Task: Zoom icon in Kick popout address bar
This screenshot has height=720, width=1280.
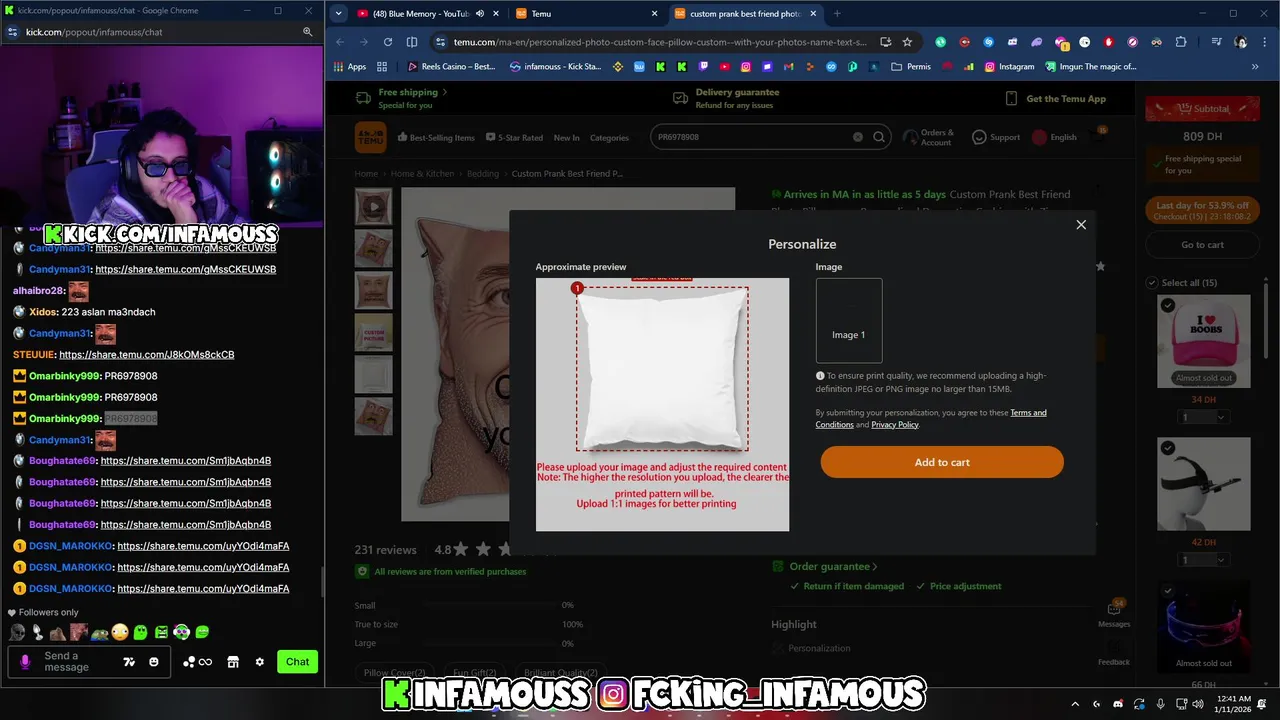Action: pos(308,32)
